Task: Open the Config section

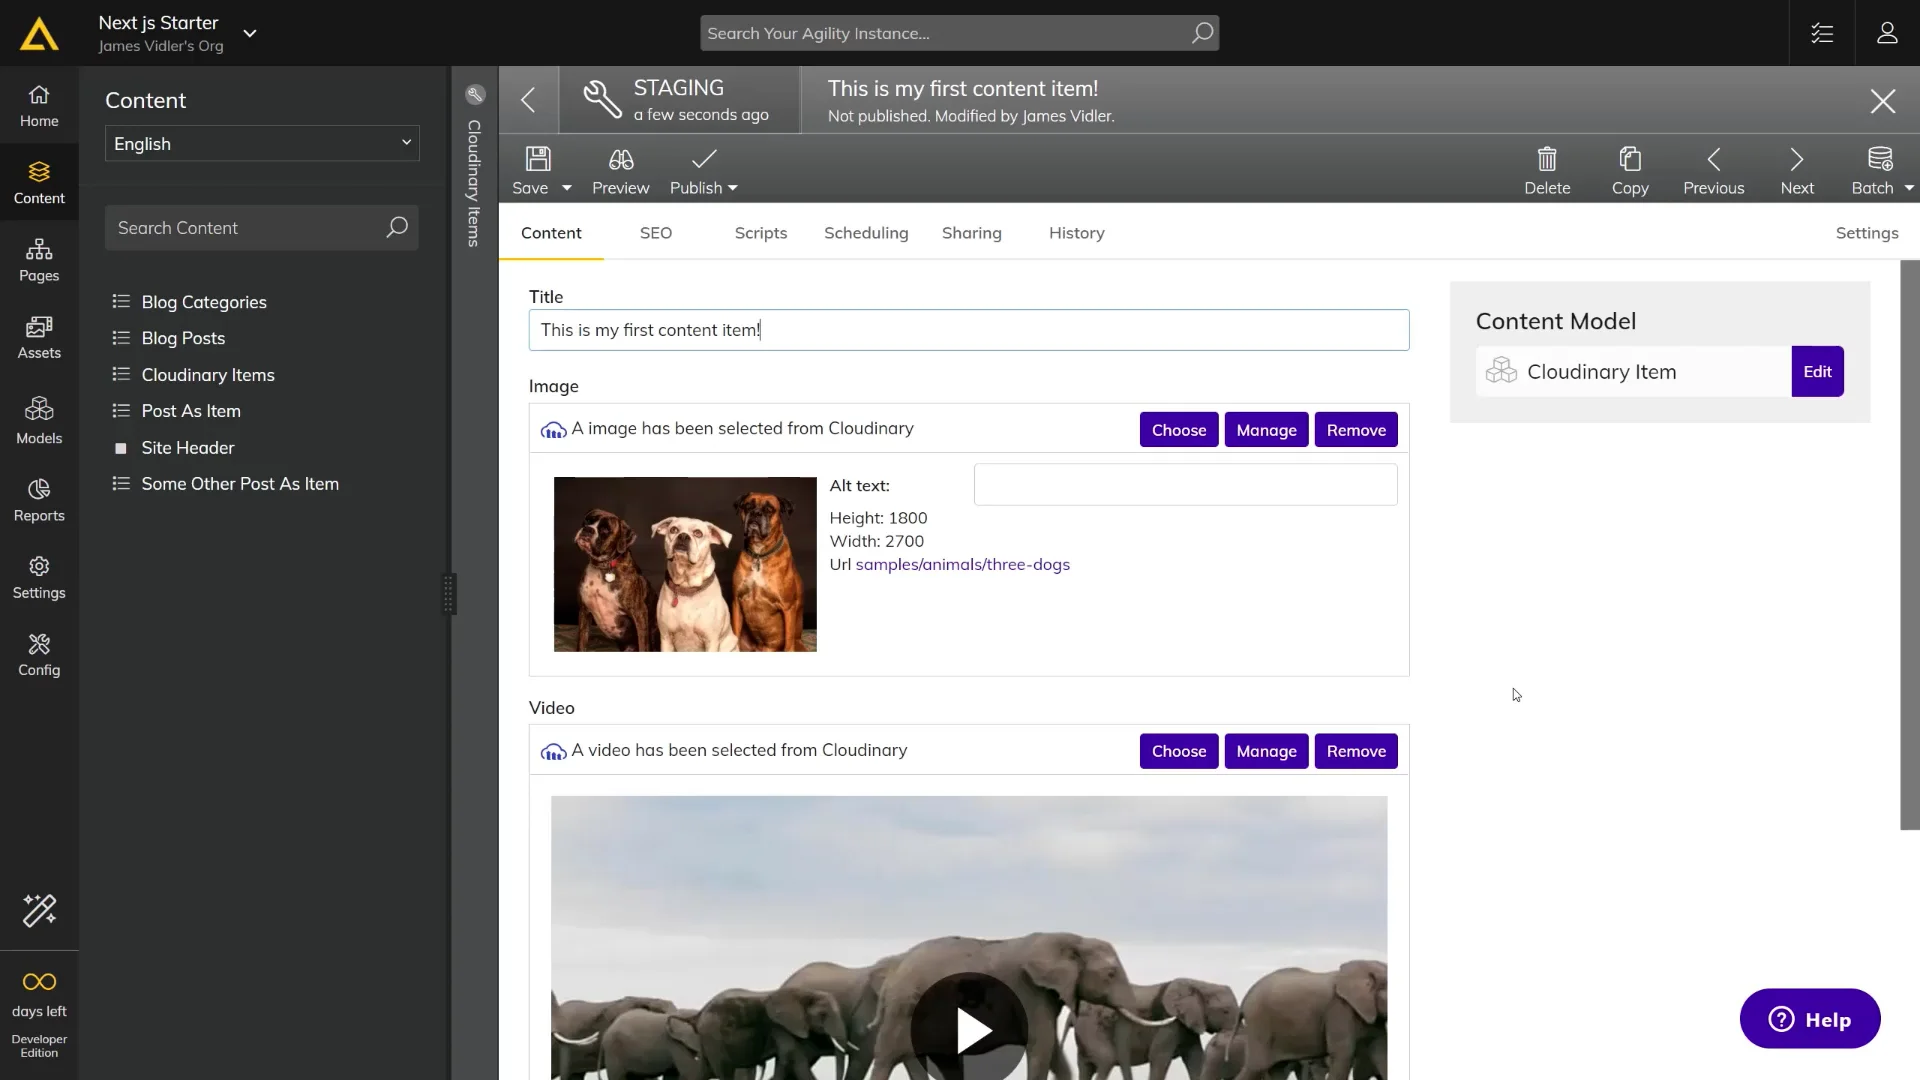Action: (38, 653)
